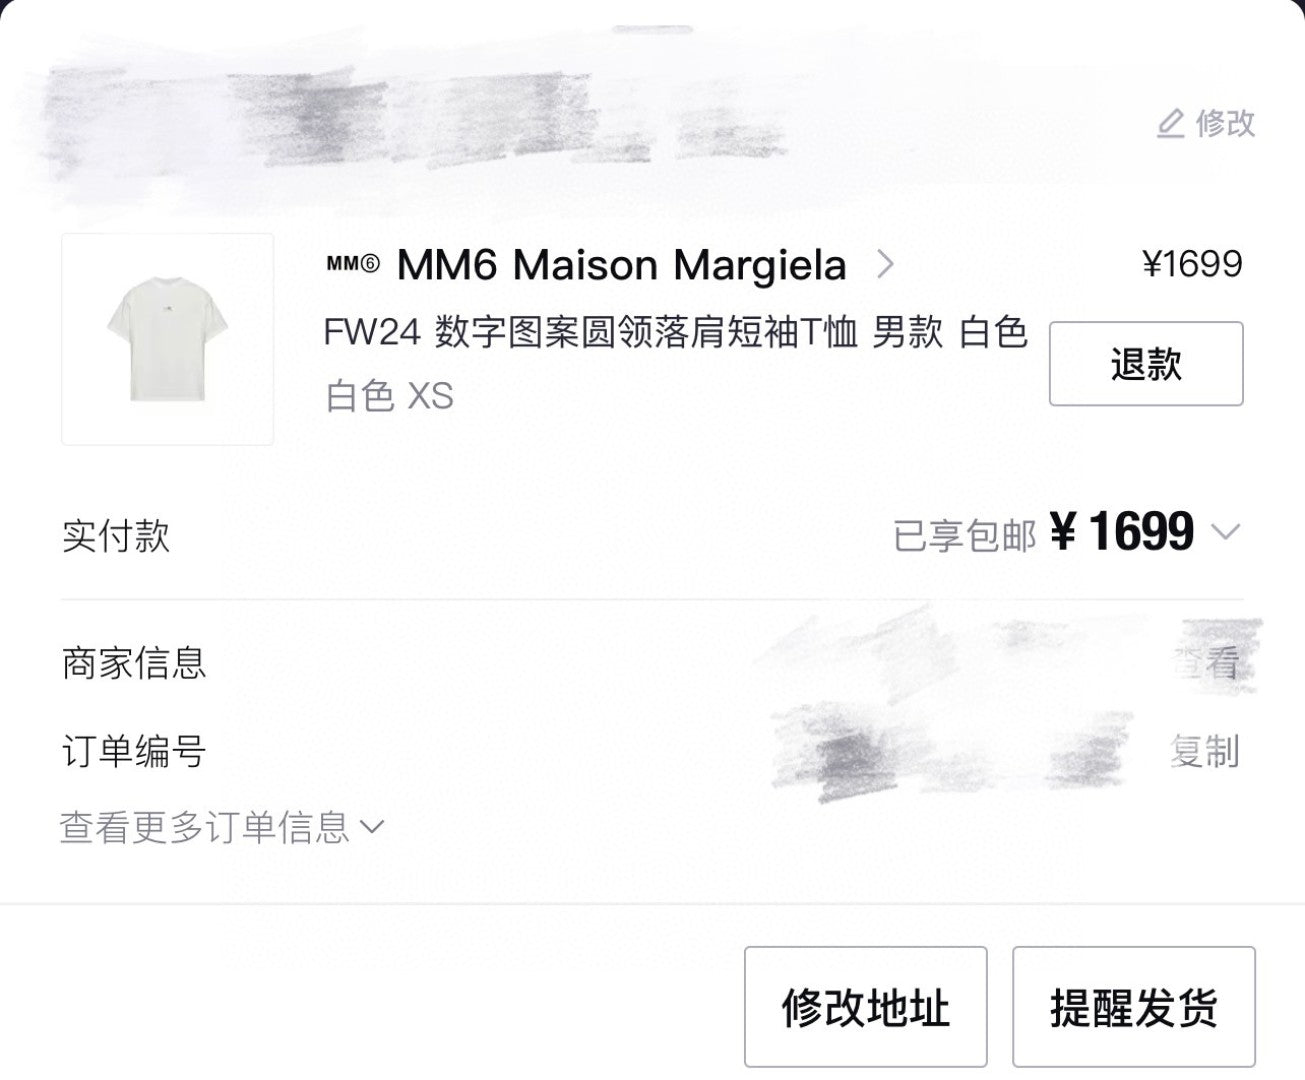Click the 提醒发货 button
This screenshot has width=1305, height=1080.
1134,1007
